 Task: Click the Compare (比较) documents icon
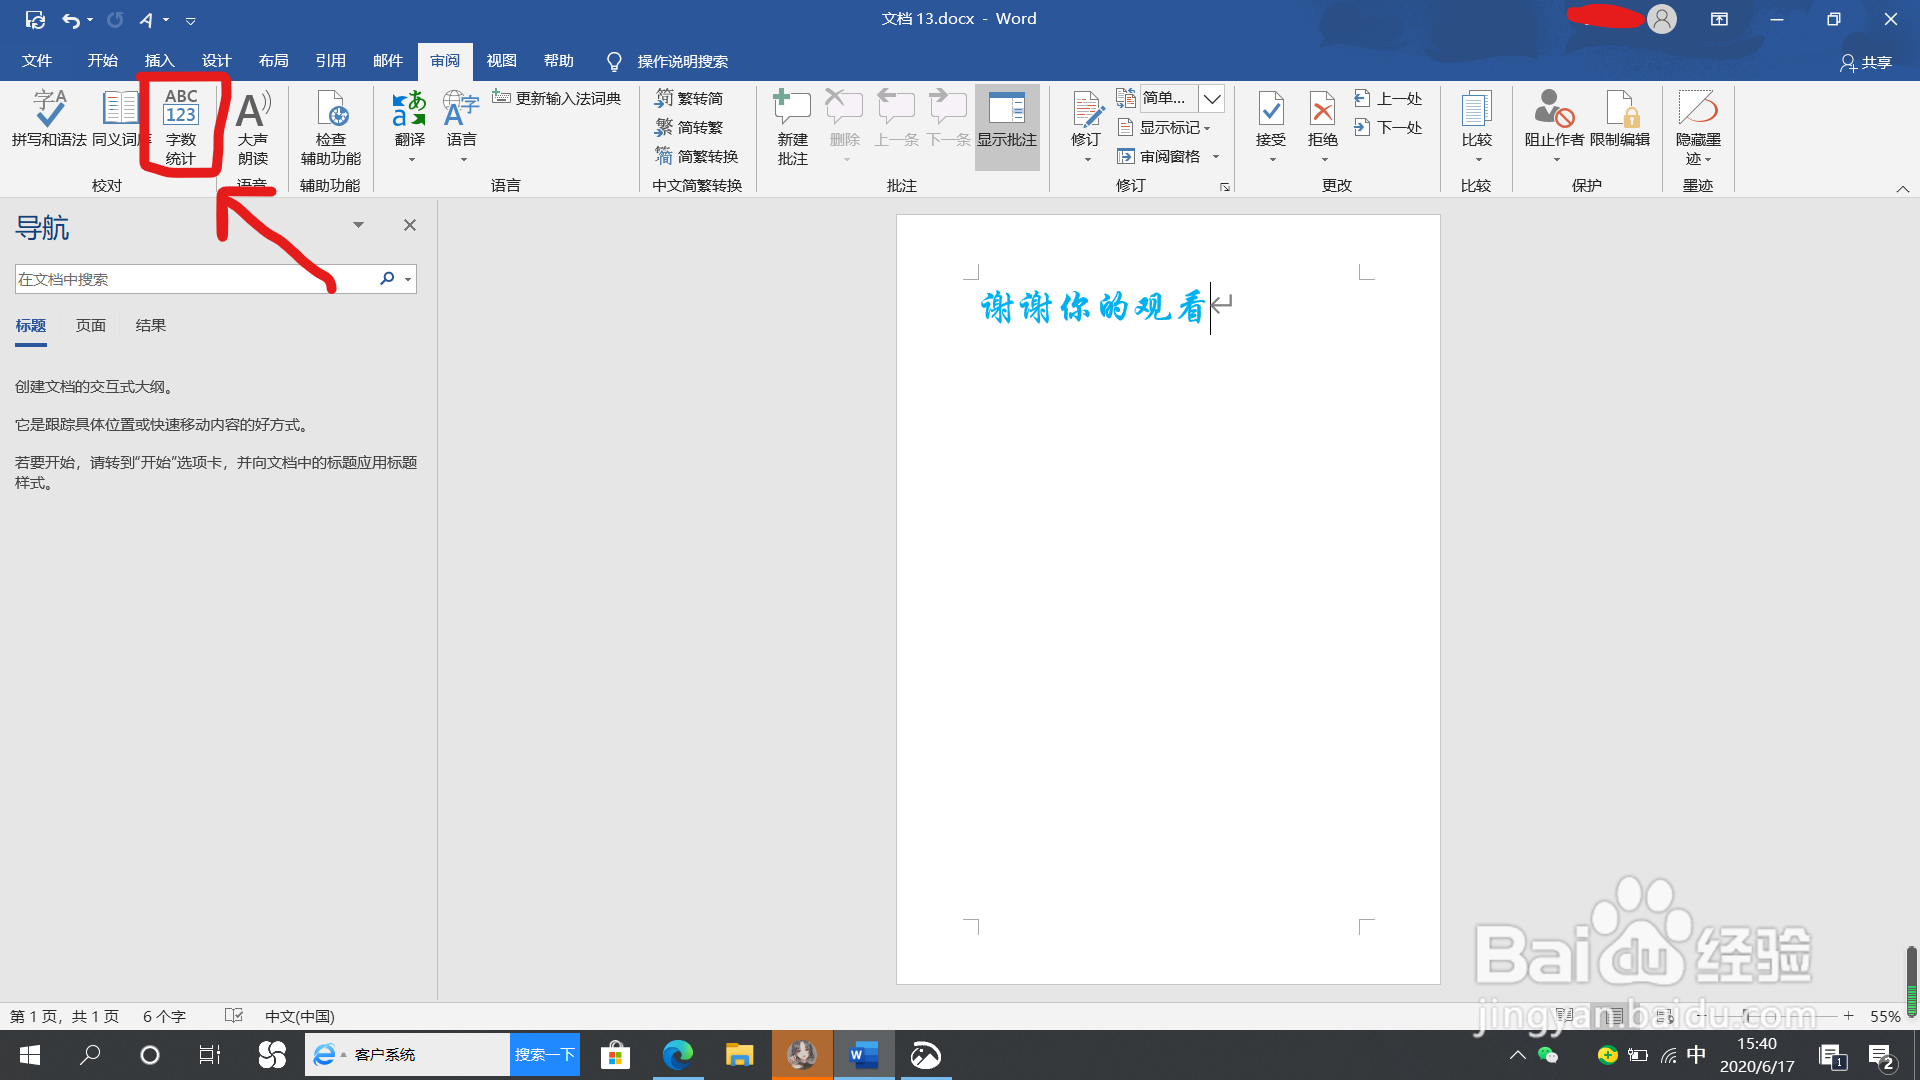[1476, 120]
